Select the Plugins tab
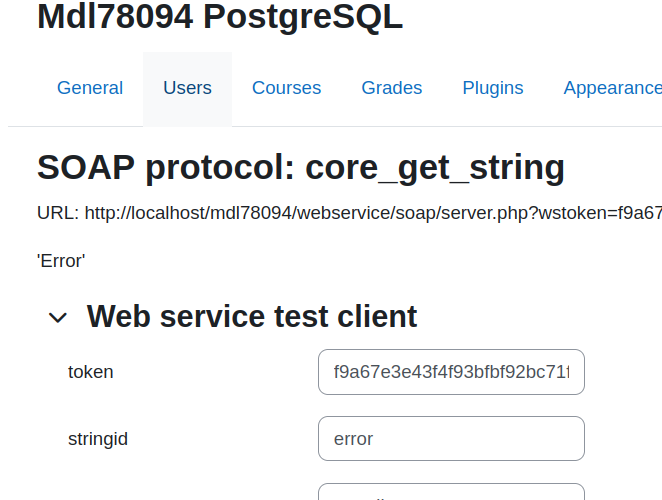Image resolution: width=662 pixels, height=500 pixels. pyautogui.click(x=493, y=88)
